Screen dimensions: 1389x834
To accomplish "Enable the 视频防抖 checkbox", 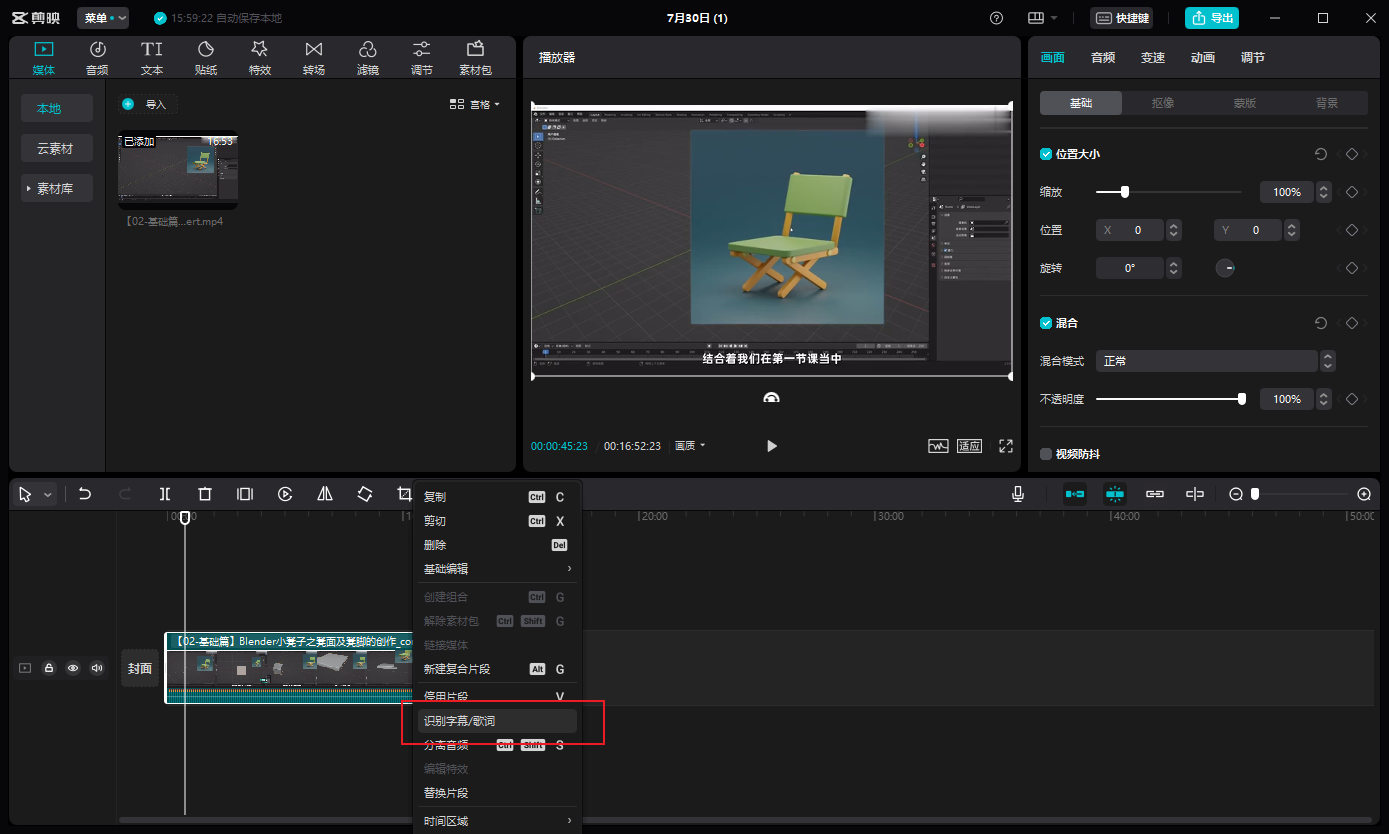I will click(1046, 454).
